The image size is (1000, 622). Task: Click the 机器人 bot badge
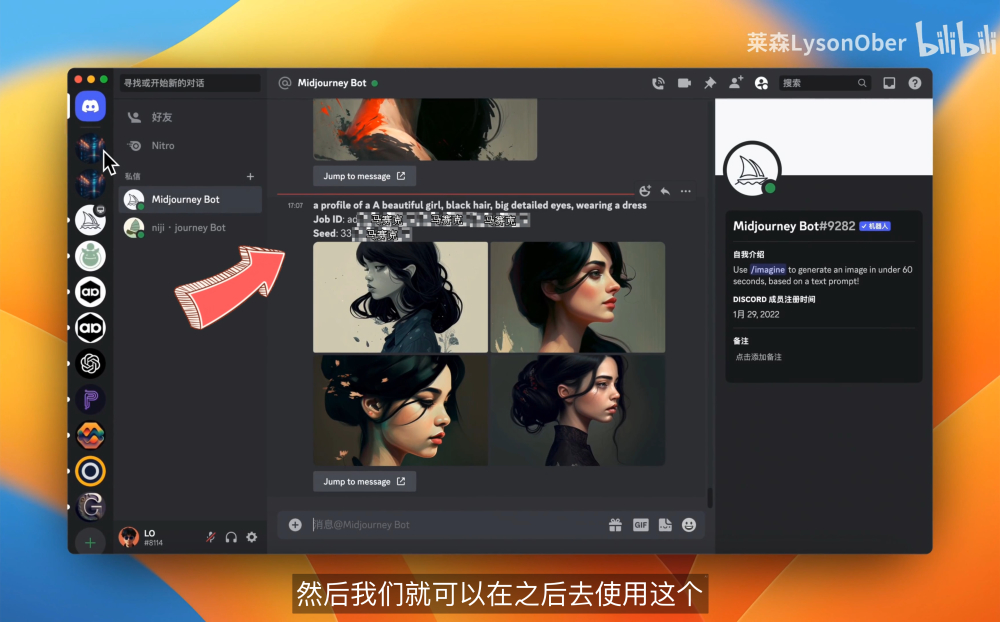(x=874, y=226)
